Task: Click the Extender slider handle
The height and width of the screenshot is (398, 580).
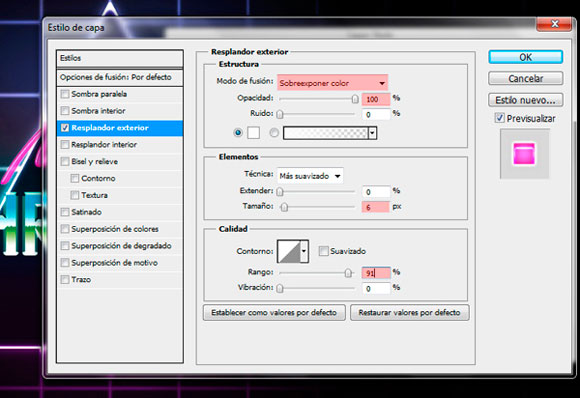Action: [x=280, y=192]
